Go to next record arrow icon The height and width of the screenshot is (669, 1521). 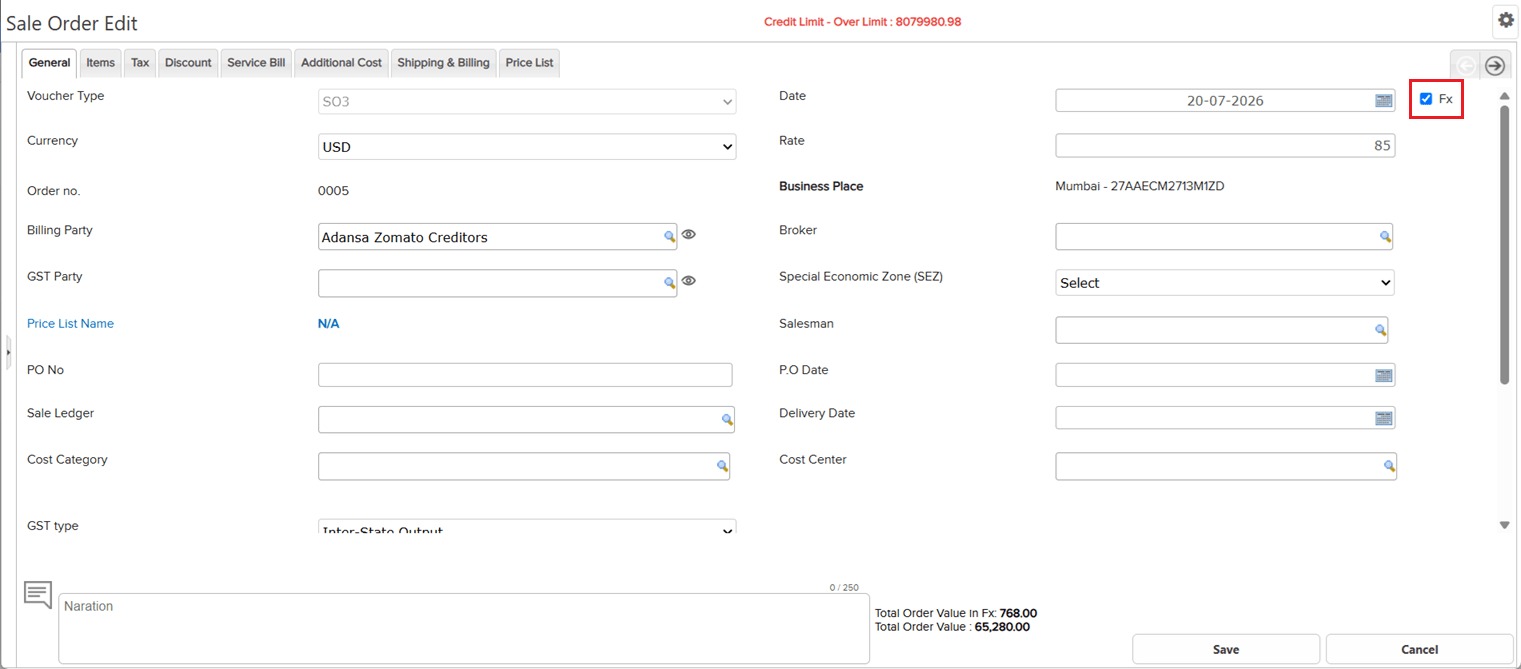pos(1495,65)
